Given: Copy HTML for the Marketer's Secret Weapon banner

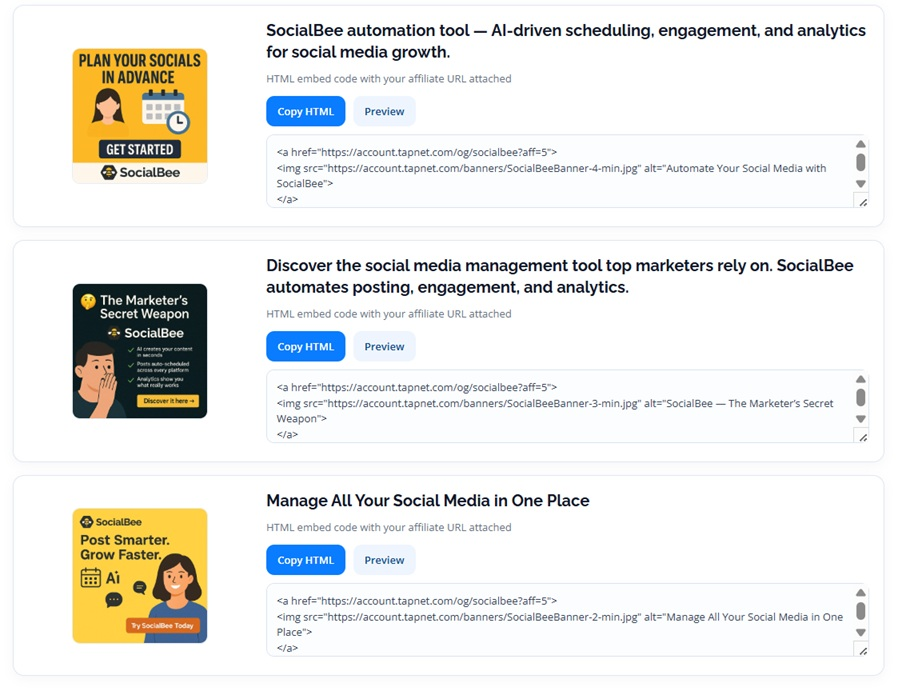Looking at the screenshot, I should tap(305, 346).
